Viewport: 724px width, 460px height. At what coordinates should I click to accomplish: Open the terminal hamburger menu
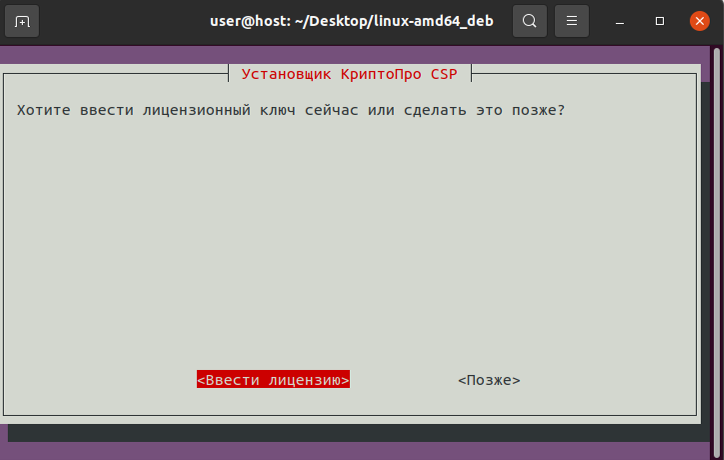(571, 21)
